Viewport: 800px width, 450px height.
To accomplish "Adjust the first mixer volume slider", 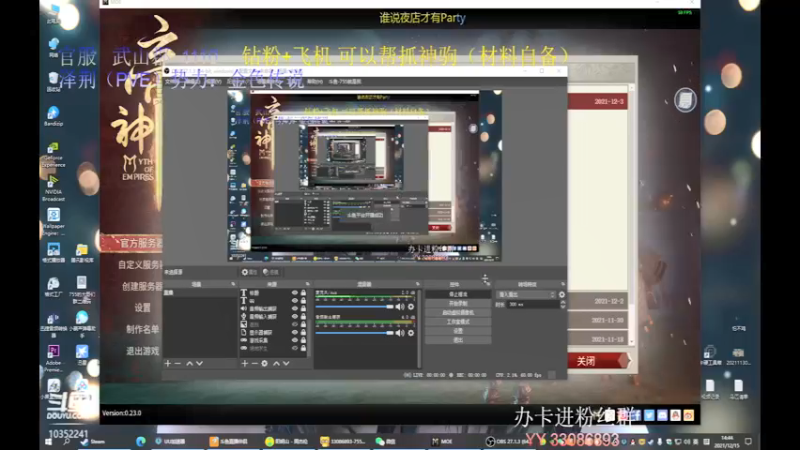I will [354, 307].
